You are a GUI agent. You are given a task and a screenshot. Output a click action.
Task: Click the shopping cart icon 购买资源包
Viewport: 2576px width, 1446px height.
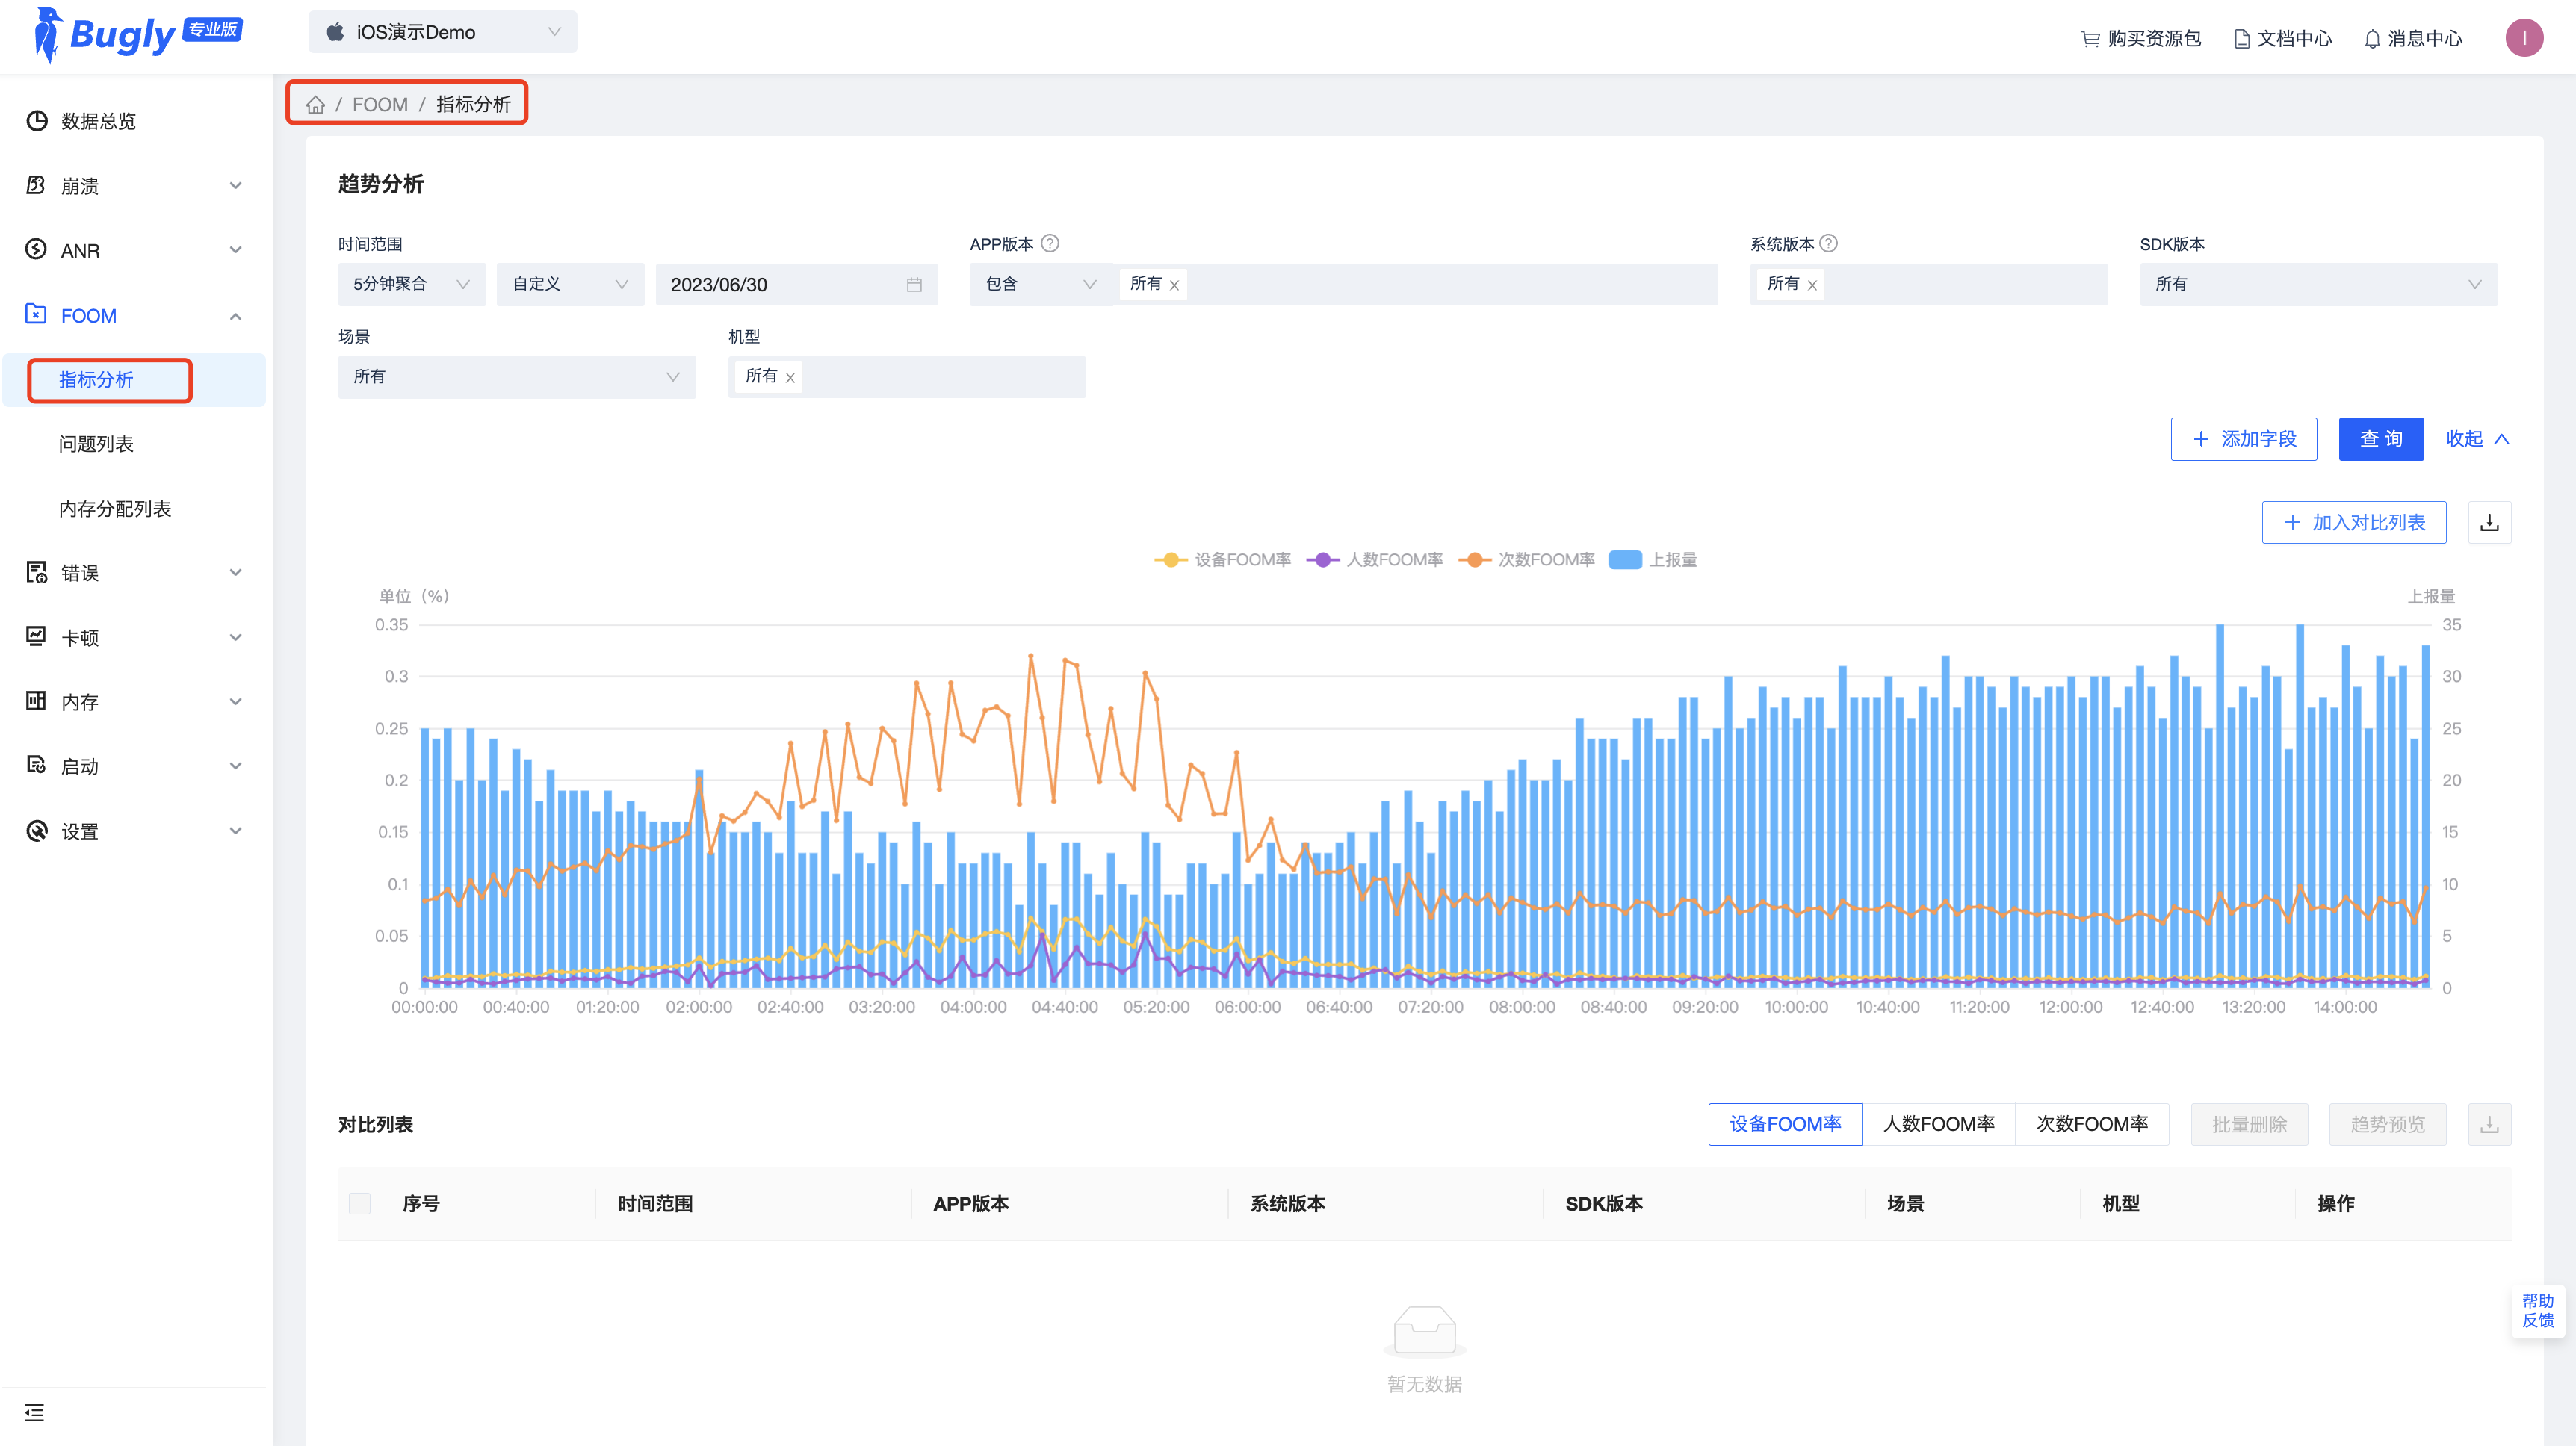(x=2090, y=39)
